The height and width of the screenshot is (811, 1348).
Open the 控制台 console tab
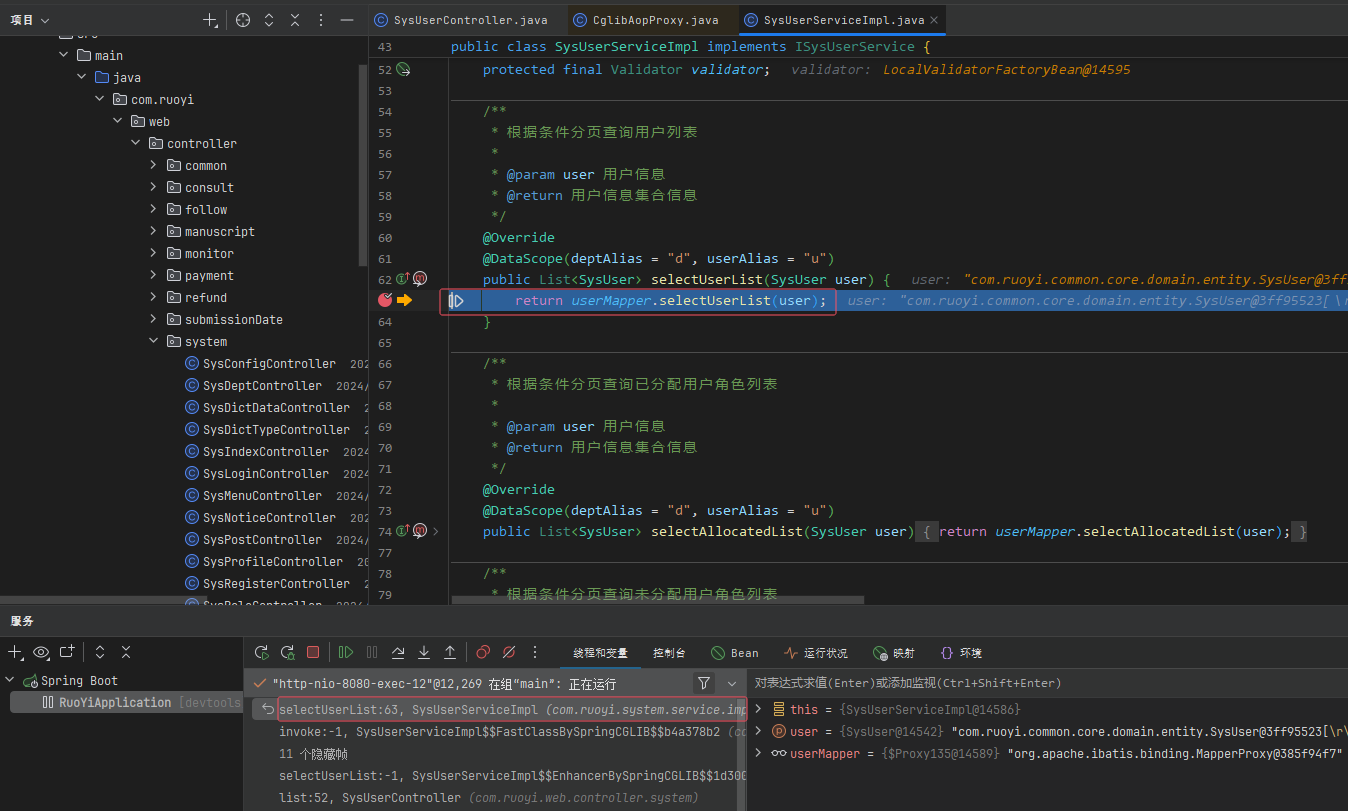(669, 653)
